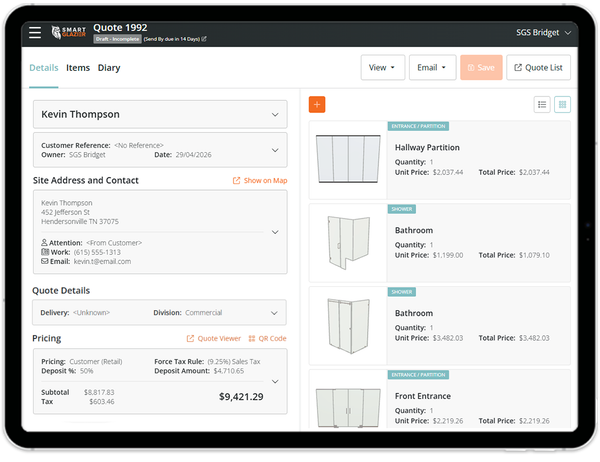Viewport: 600px width, 462px height.
Task: Open the $3,482.03 Bathroom shower thumbnail
Action: [x=348, y=326]
